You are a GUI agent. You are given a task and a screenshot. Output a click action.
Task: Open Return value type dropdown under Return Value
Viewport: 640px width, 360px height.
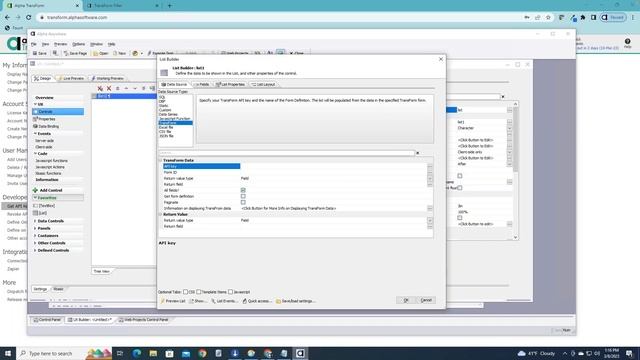(x=430, y=220)
